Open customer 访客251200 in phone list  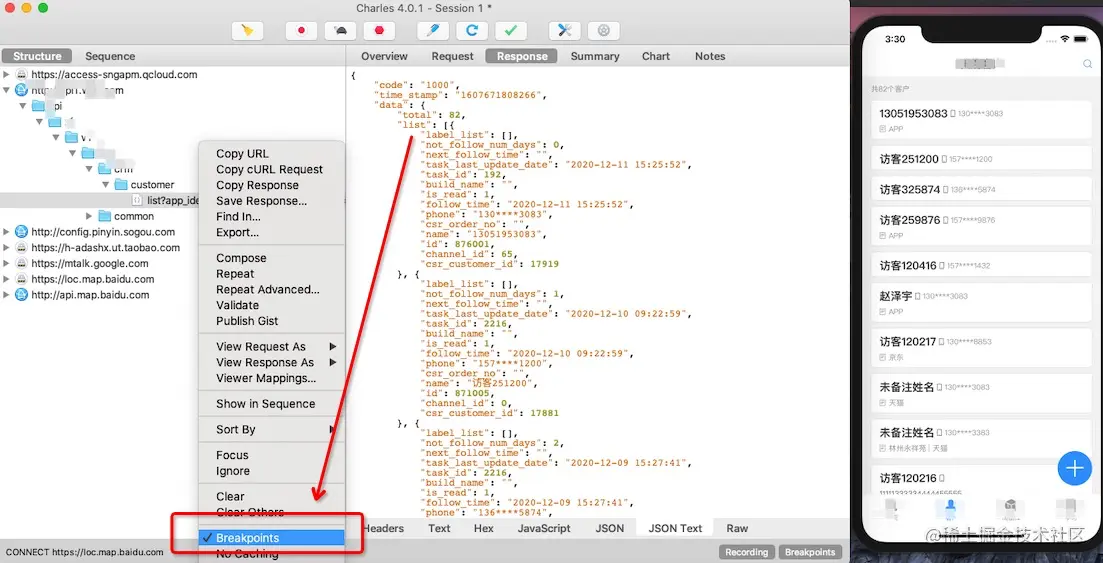(x=981, y=159)
